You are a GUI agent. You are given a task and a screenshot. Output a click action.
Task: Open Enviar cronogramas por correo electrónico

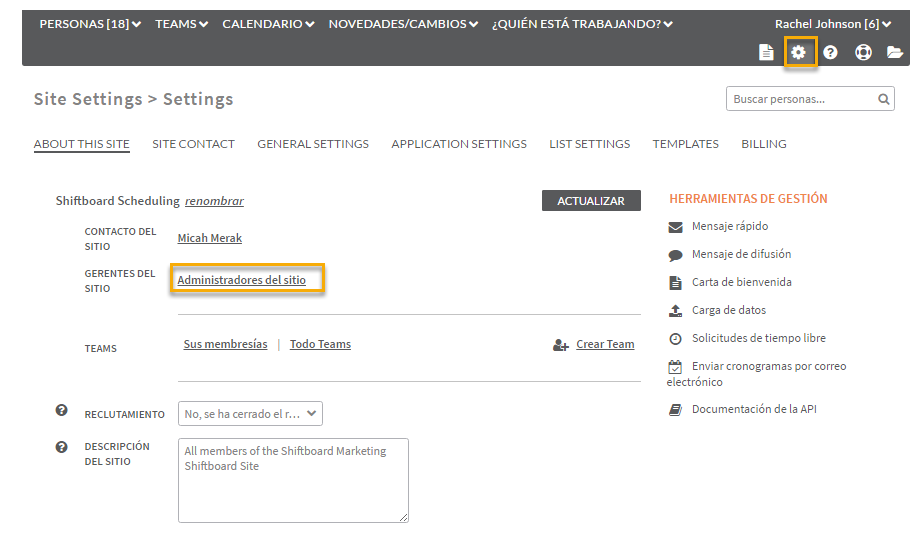point(757,374)
